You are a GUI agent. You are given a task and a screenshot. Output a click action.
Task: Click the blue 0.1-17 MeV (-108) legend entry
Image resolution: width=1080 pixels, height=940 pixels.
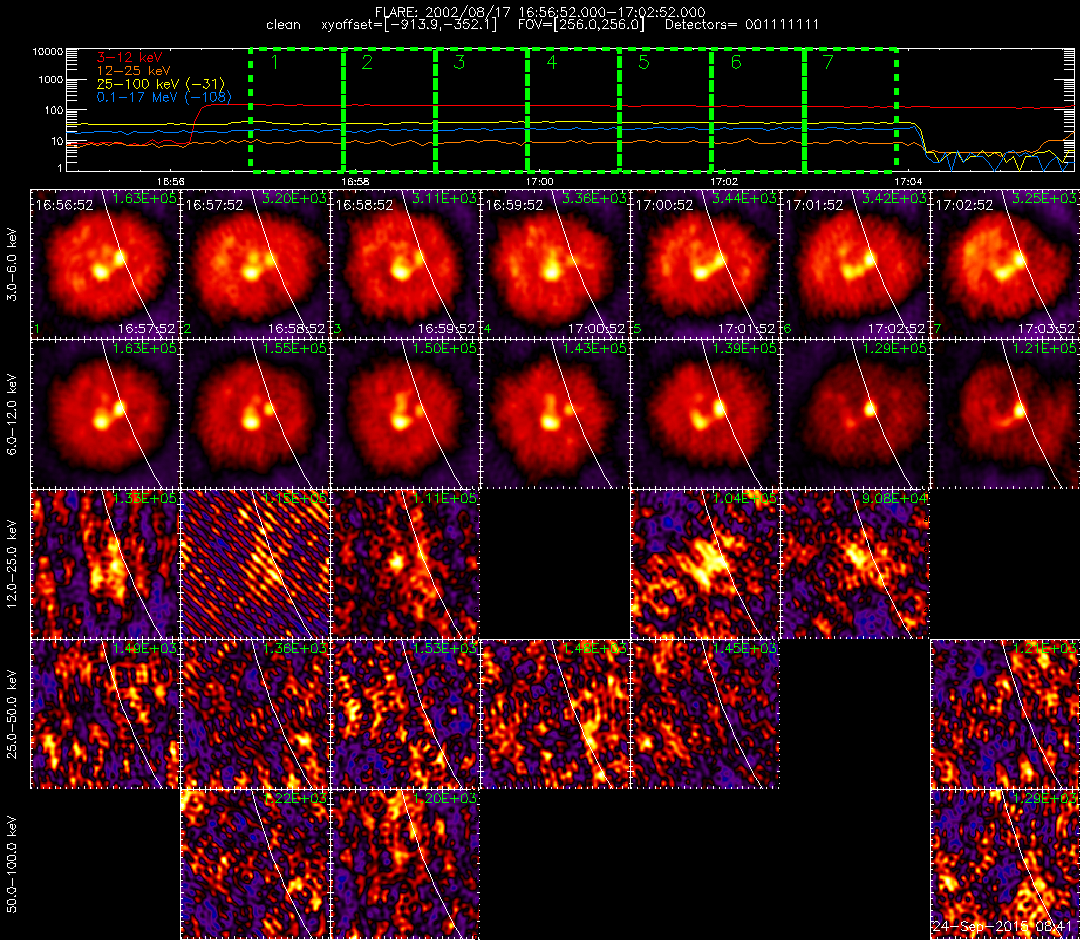[x=164, y=97]
